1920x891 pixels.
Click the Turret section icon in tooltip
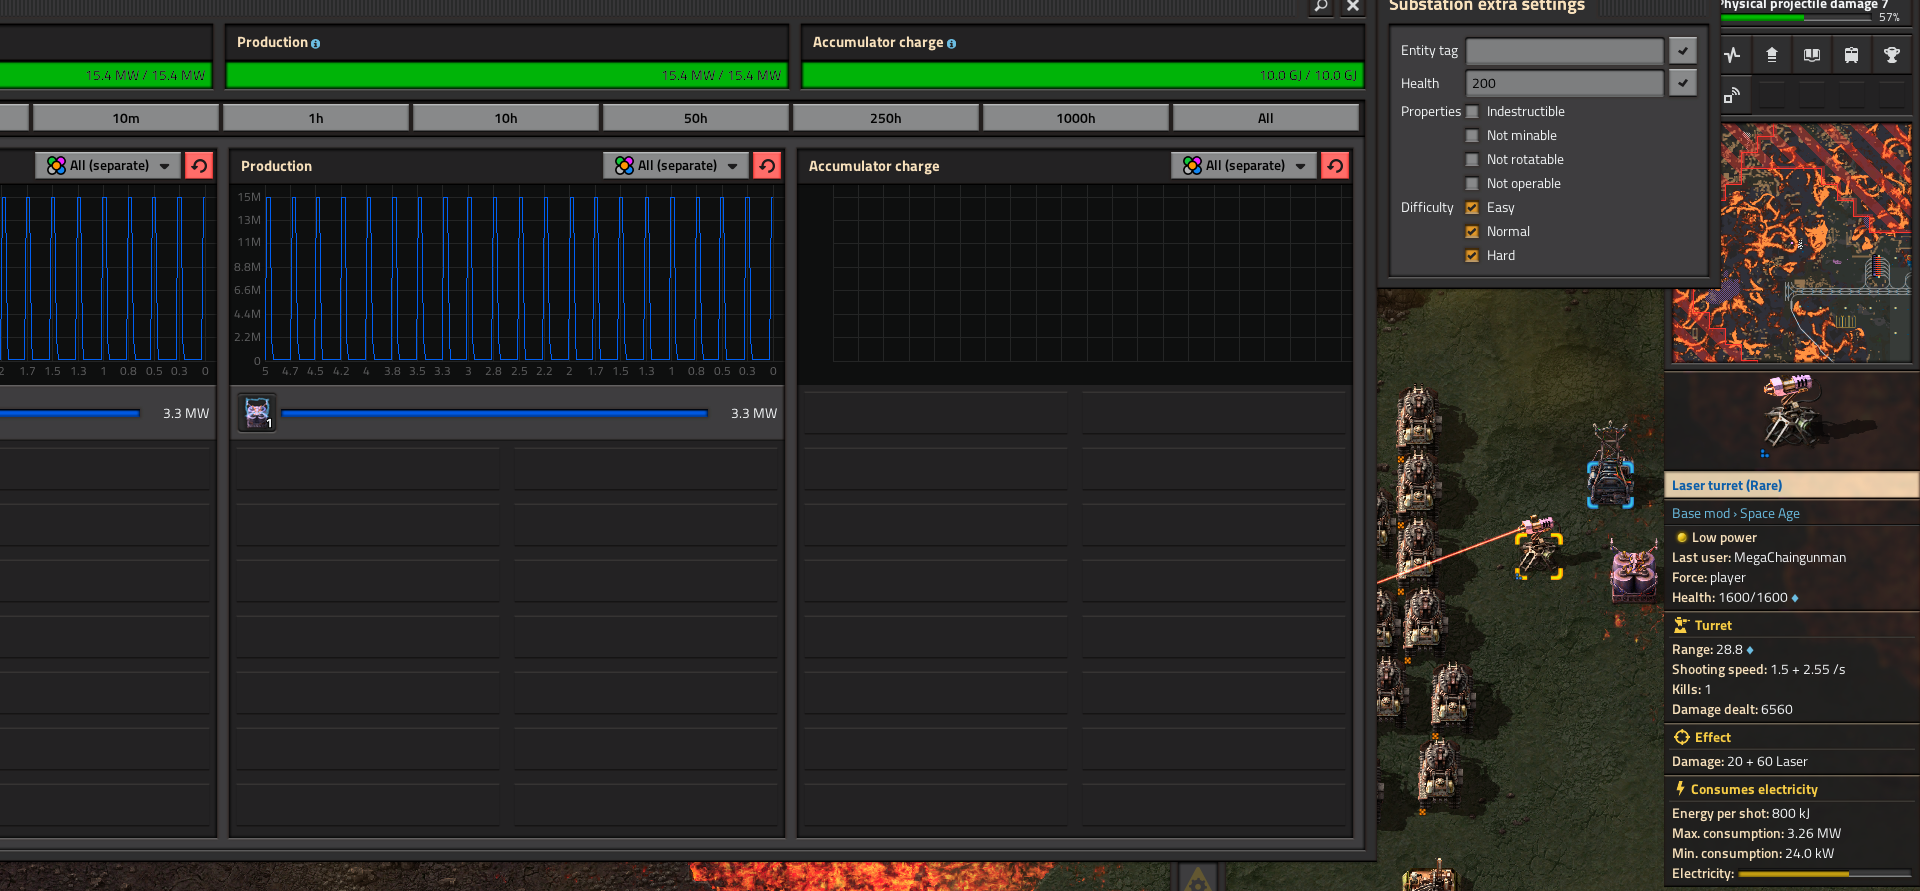[1682, 625]
